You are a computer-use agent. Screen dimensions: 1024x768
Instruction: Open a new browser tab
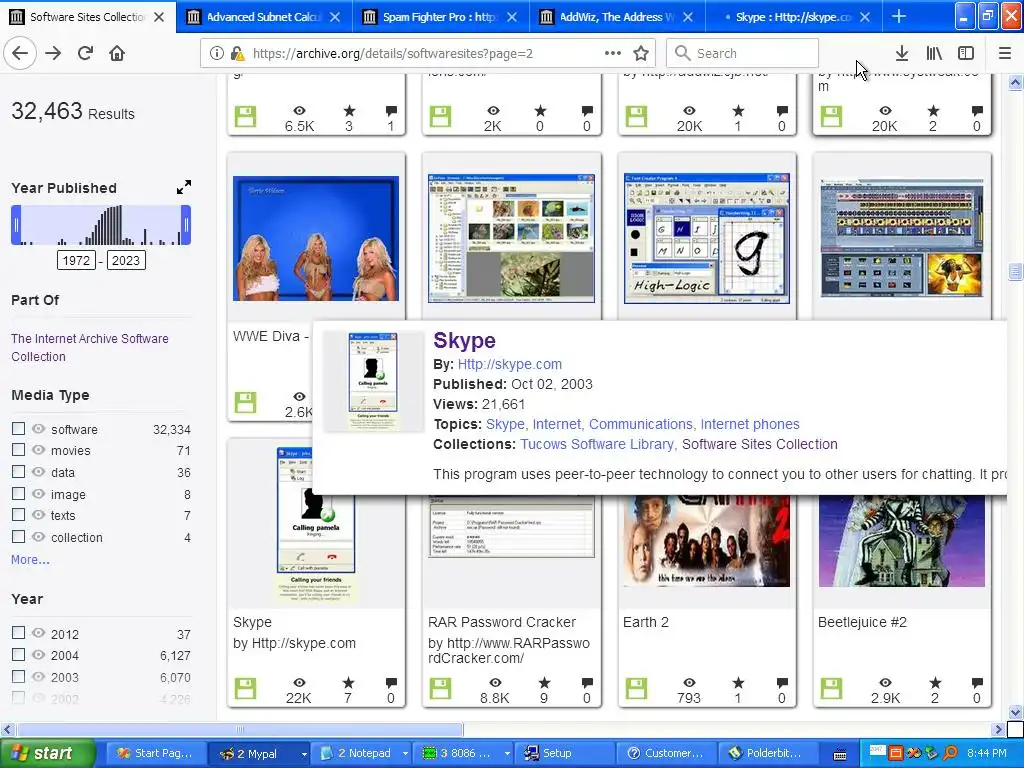(899, 16)
